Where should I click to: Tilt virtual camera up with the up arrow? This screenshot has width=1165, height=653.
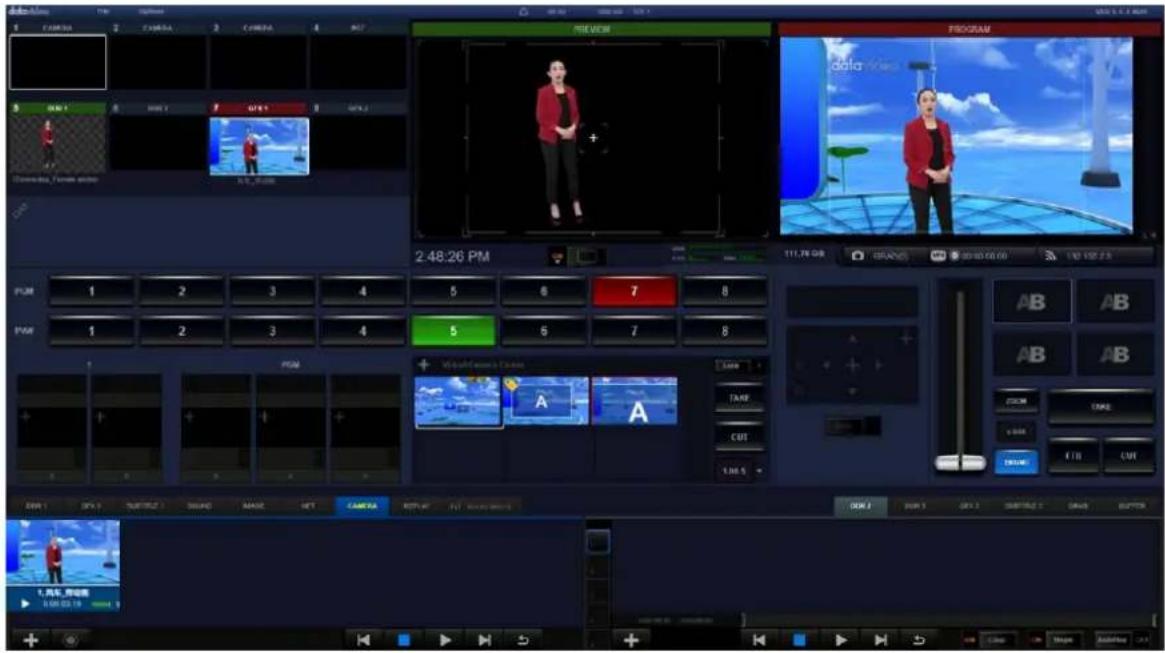point(852,339)
